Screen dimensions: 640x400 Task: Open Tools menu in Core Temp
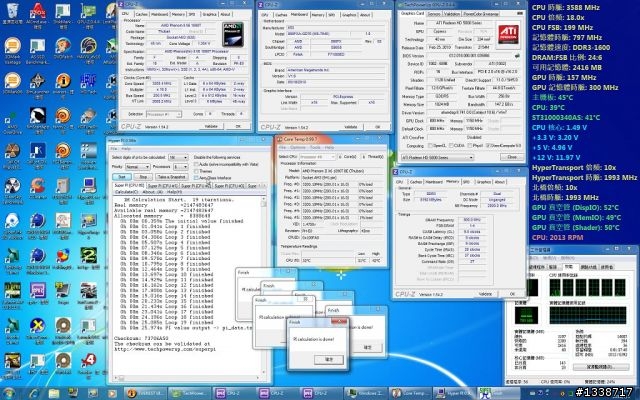coord(315,147)
